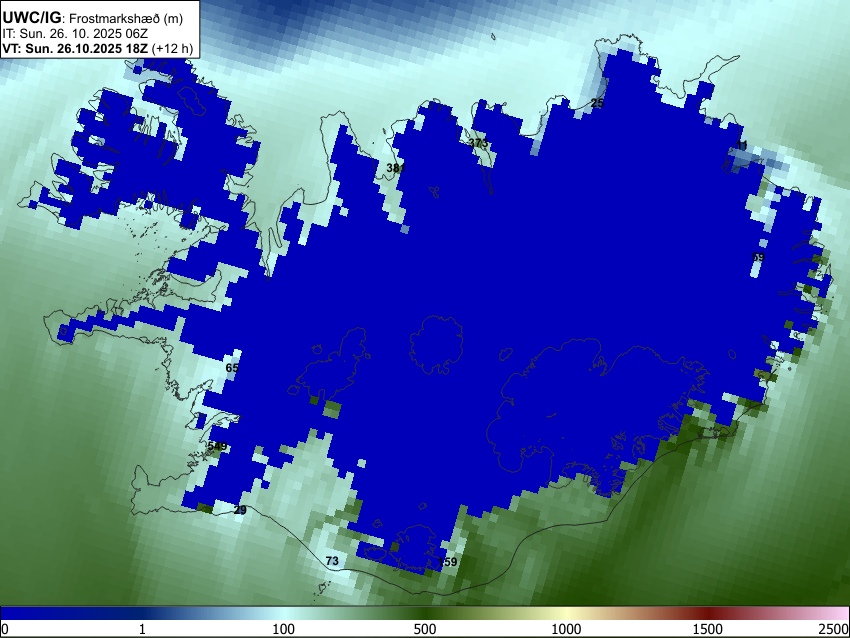Select the 'VT: Sun. 26.10.2025 18Z (+12 h)' line
Screen dimensions: 850x638
point(97,48)
